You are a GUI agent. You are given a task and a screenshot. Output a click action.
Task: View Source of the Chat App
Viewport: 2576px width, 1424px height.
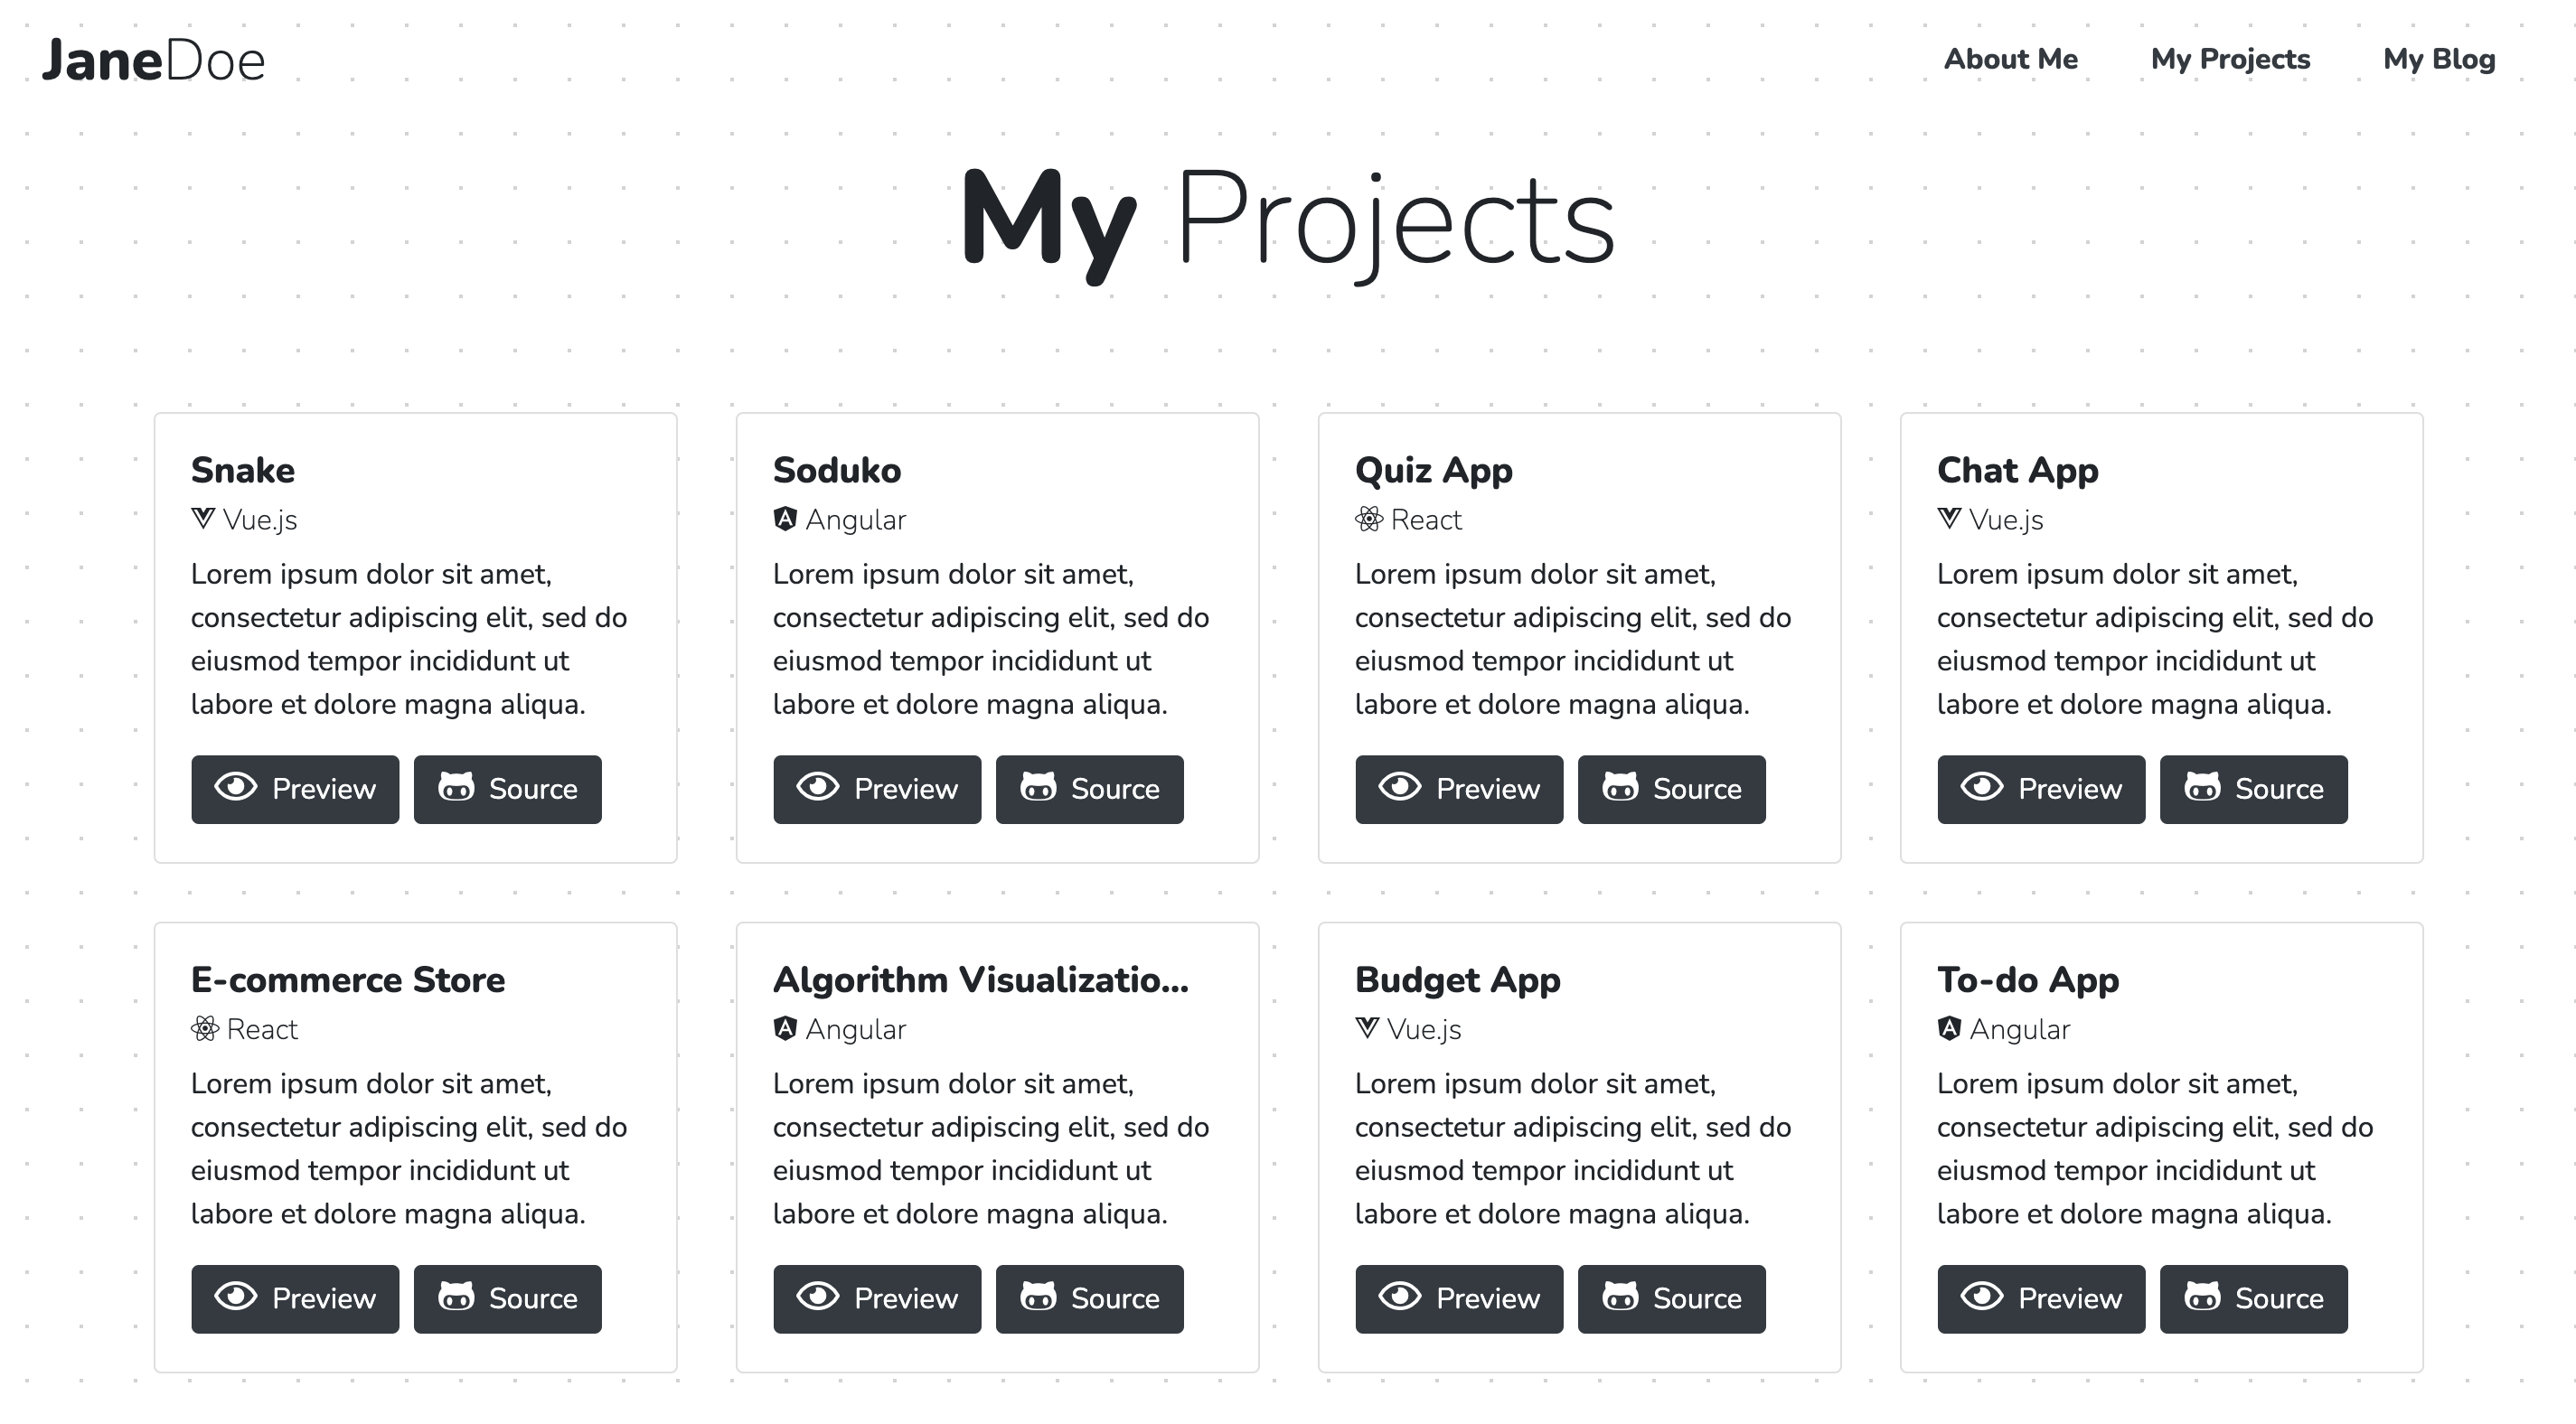point(2253,789)
